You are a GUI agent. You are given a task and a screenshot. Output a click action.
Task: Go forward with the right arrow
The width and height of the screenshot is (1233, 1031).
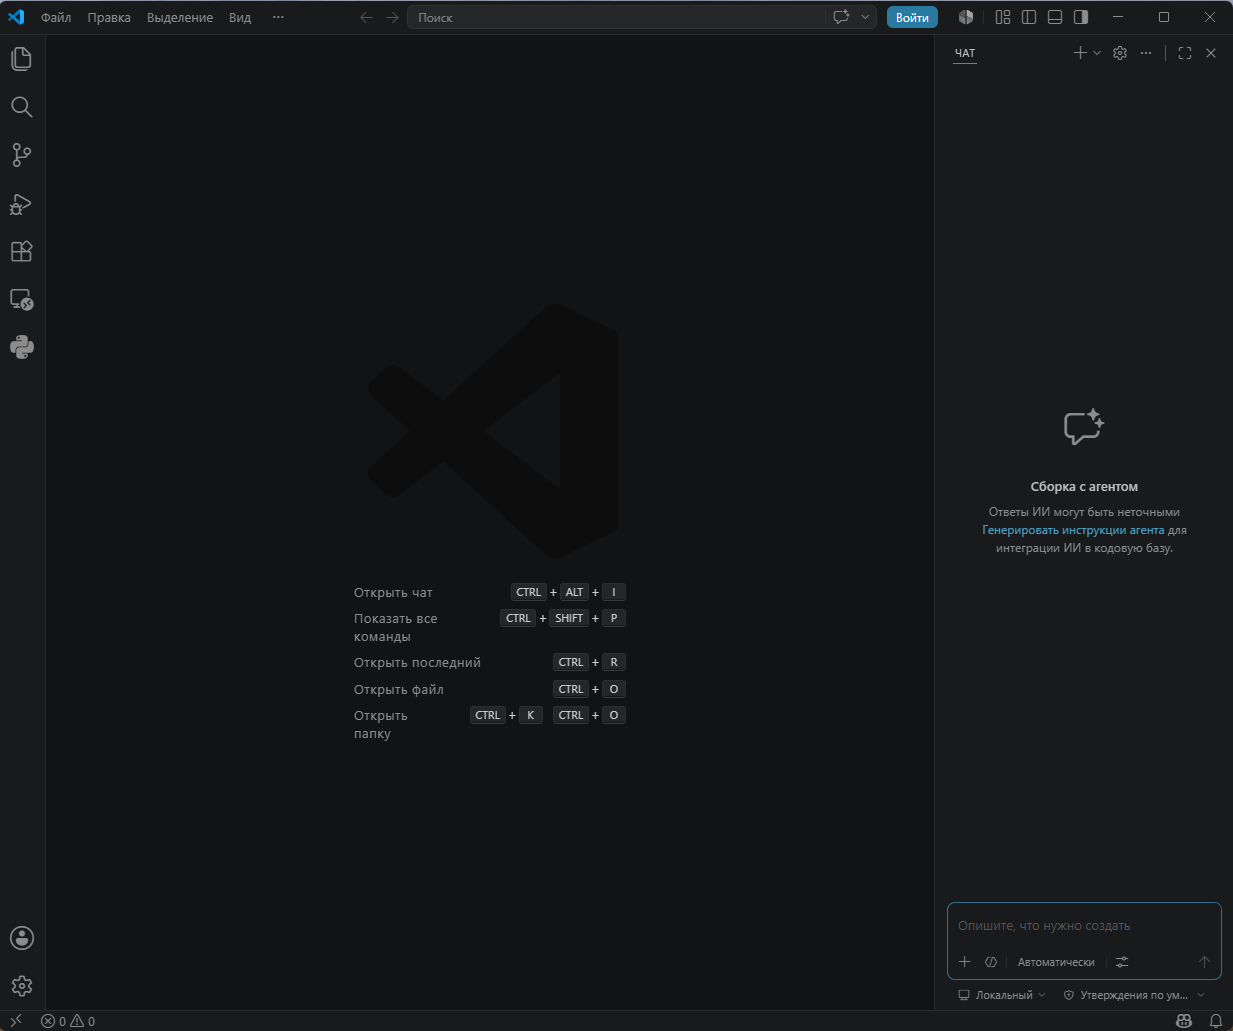pyautogui.click(x=392, y=17)
